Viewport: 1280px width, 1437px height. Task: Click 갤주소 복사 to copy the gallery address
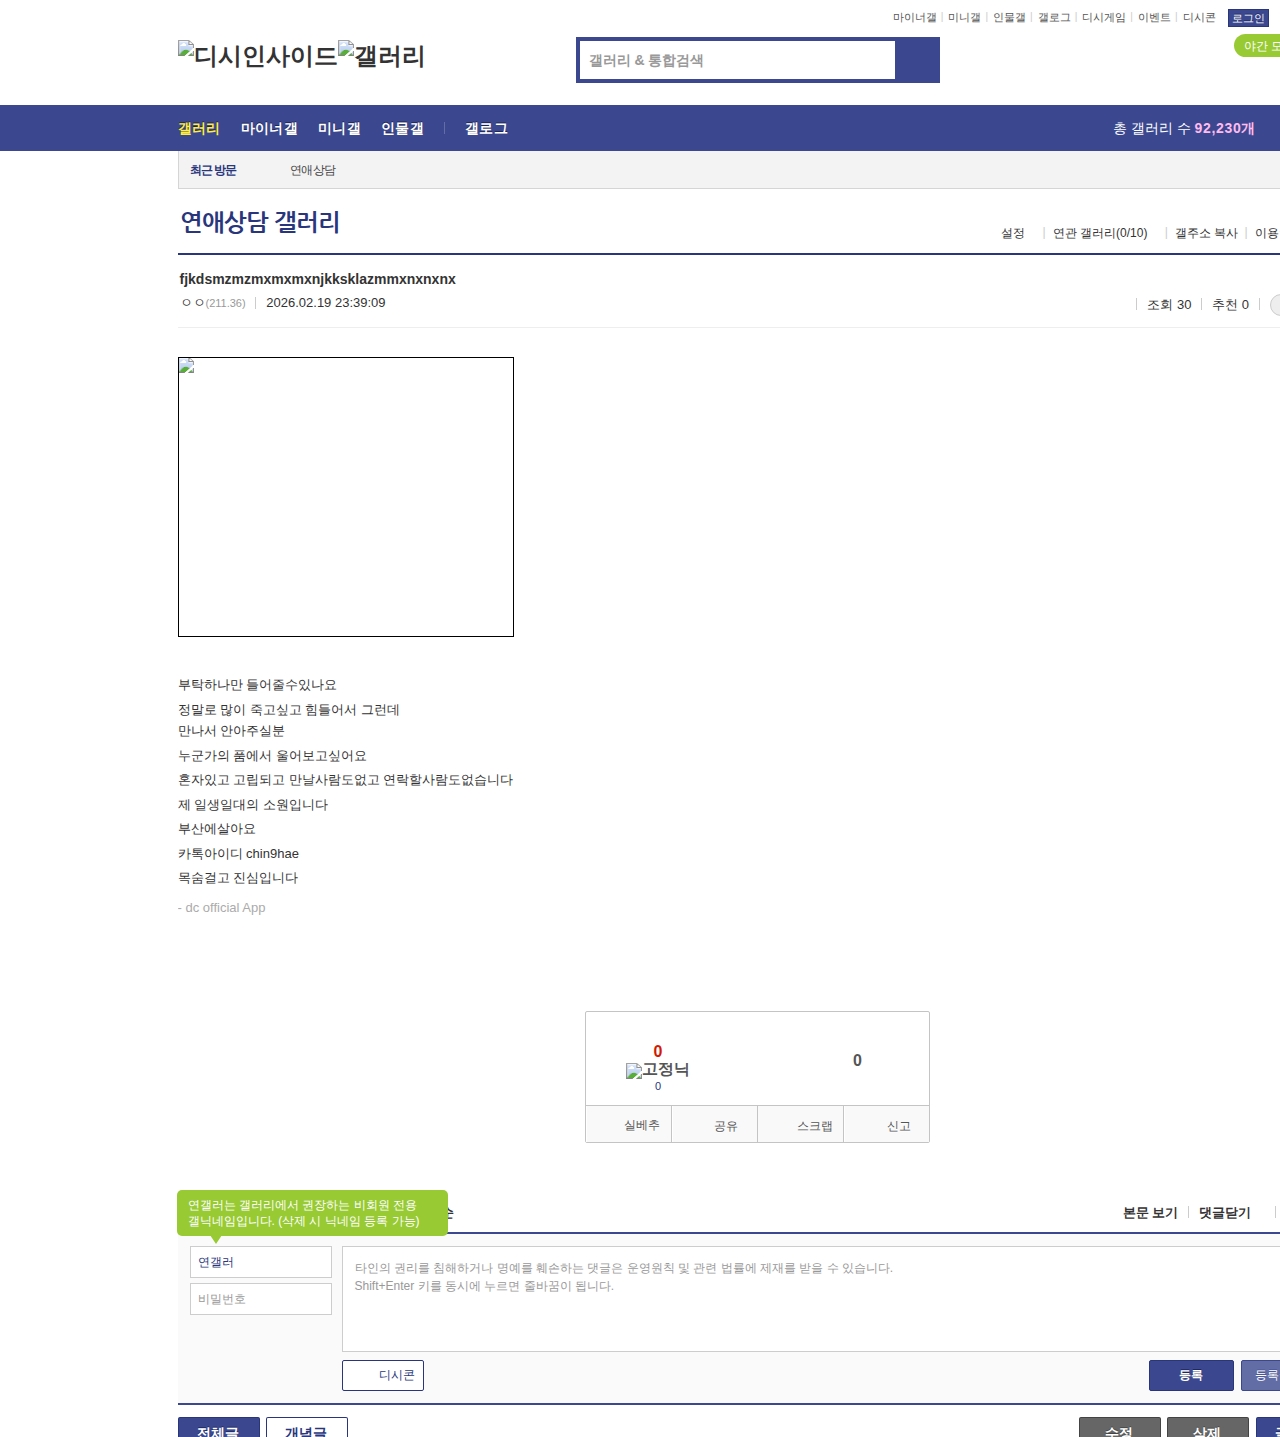(1206, 233)
